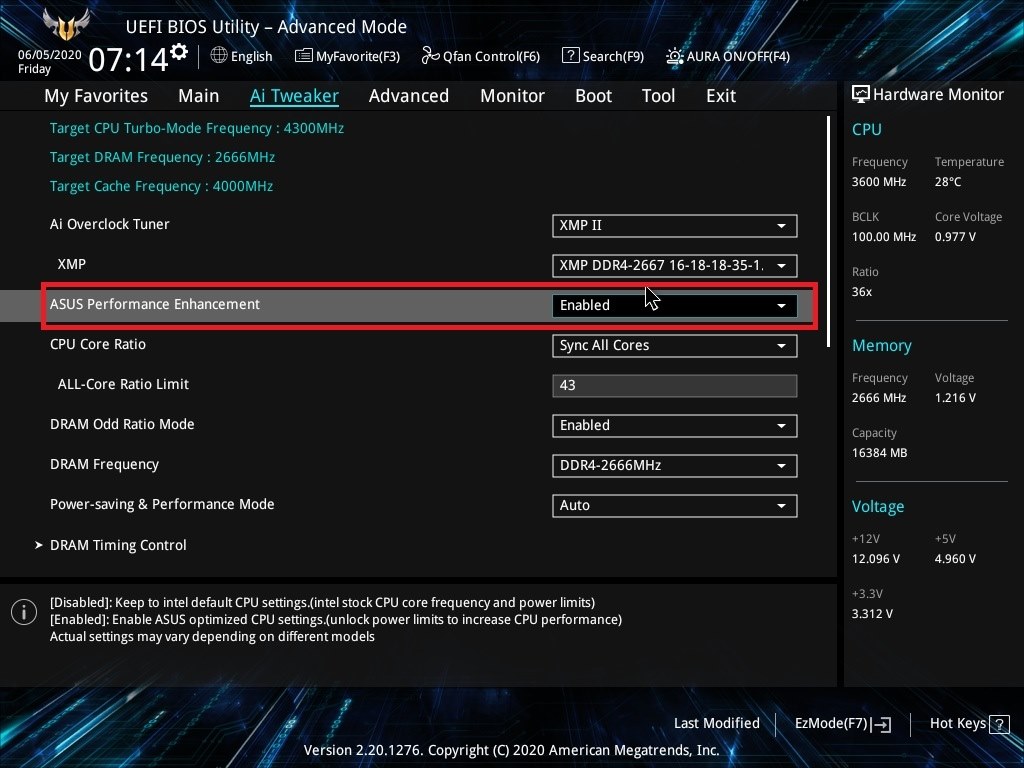Click the 3600 MHz CPU frequency value

click(x=879, y=182)
